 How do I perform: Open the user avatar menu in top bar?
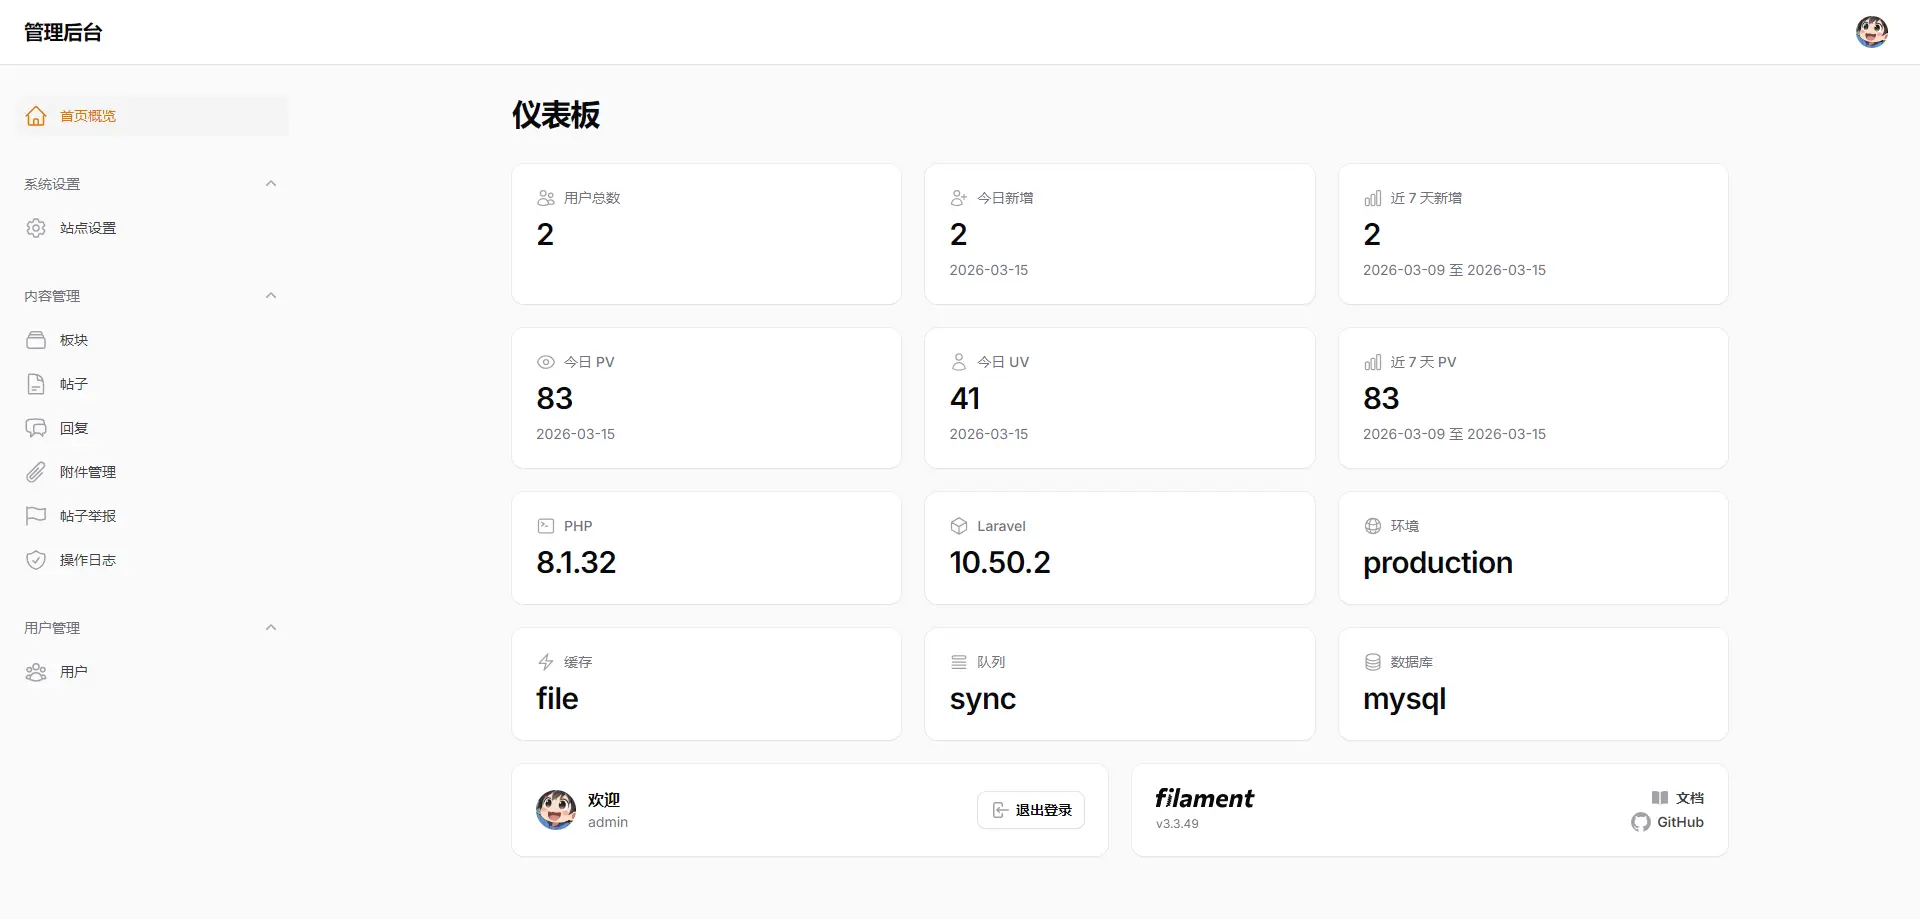(1872, 32)
